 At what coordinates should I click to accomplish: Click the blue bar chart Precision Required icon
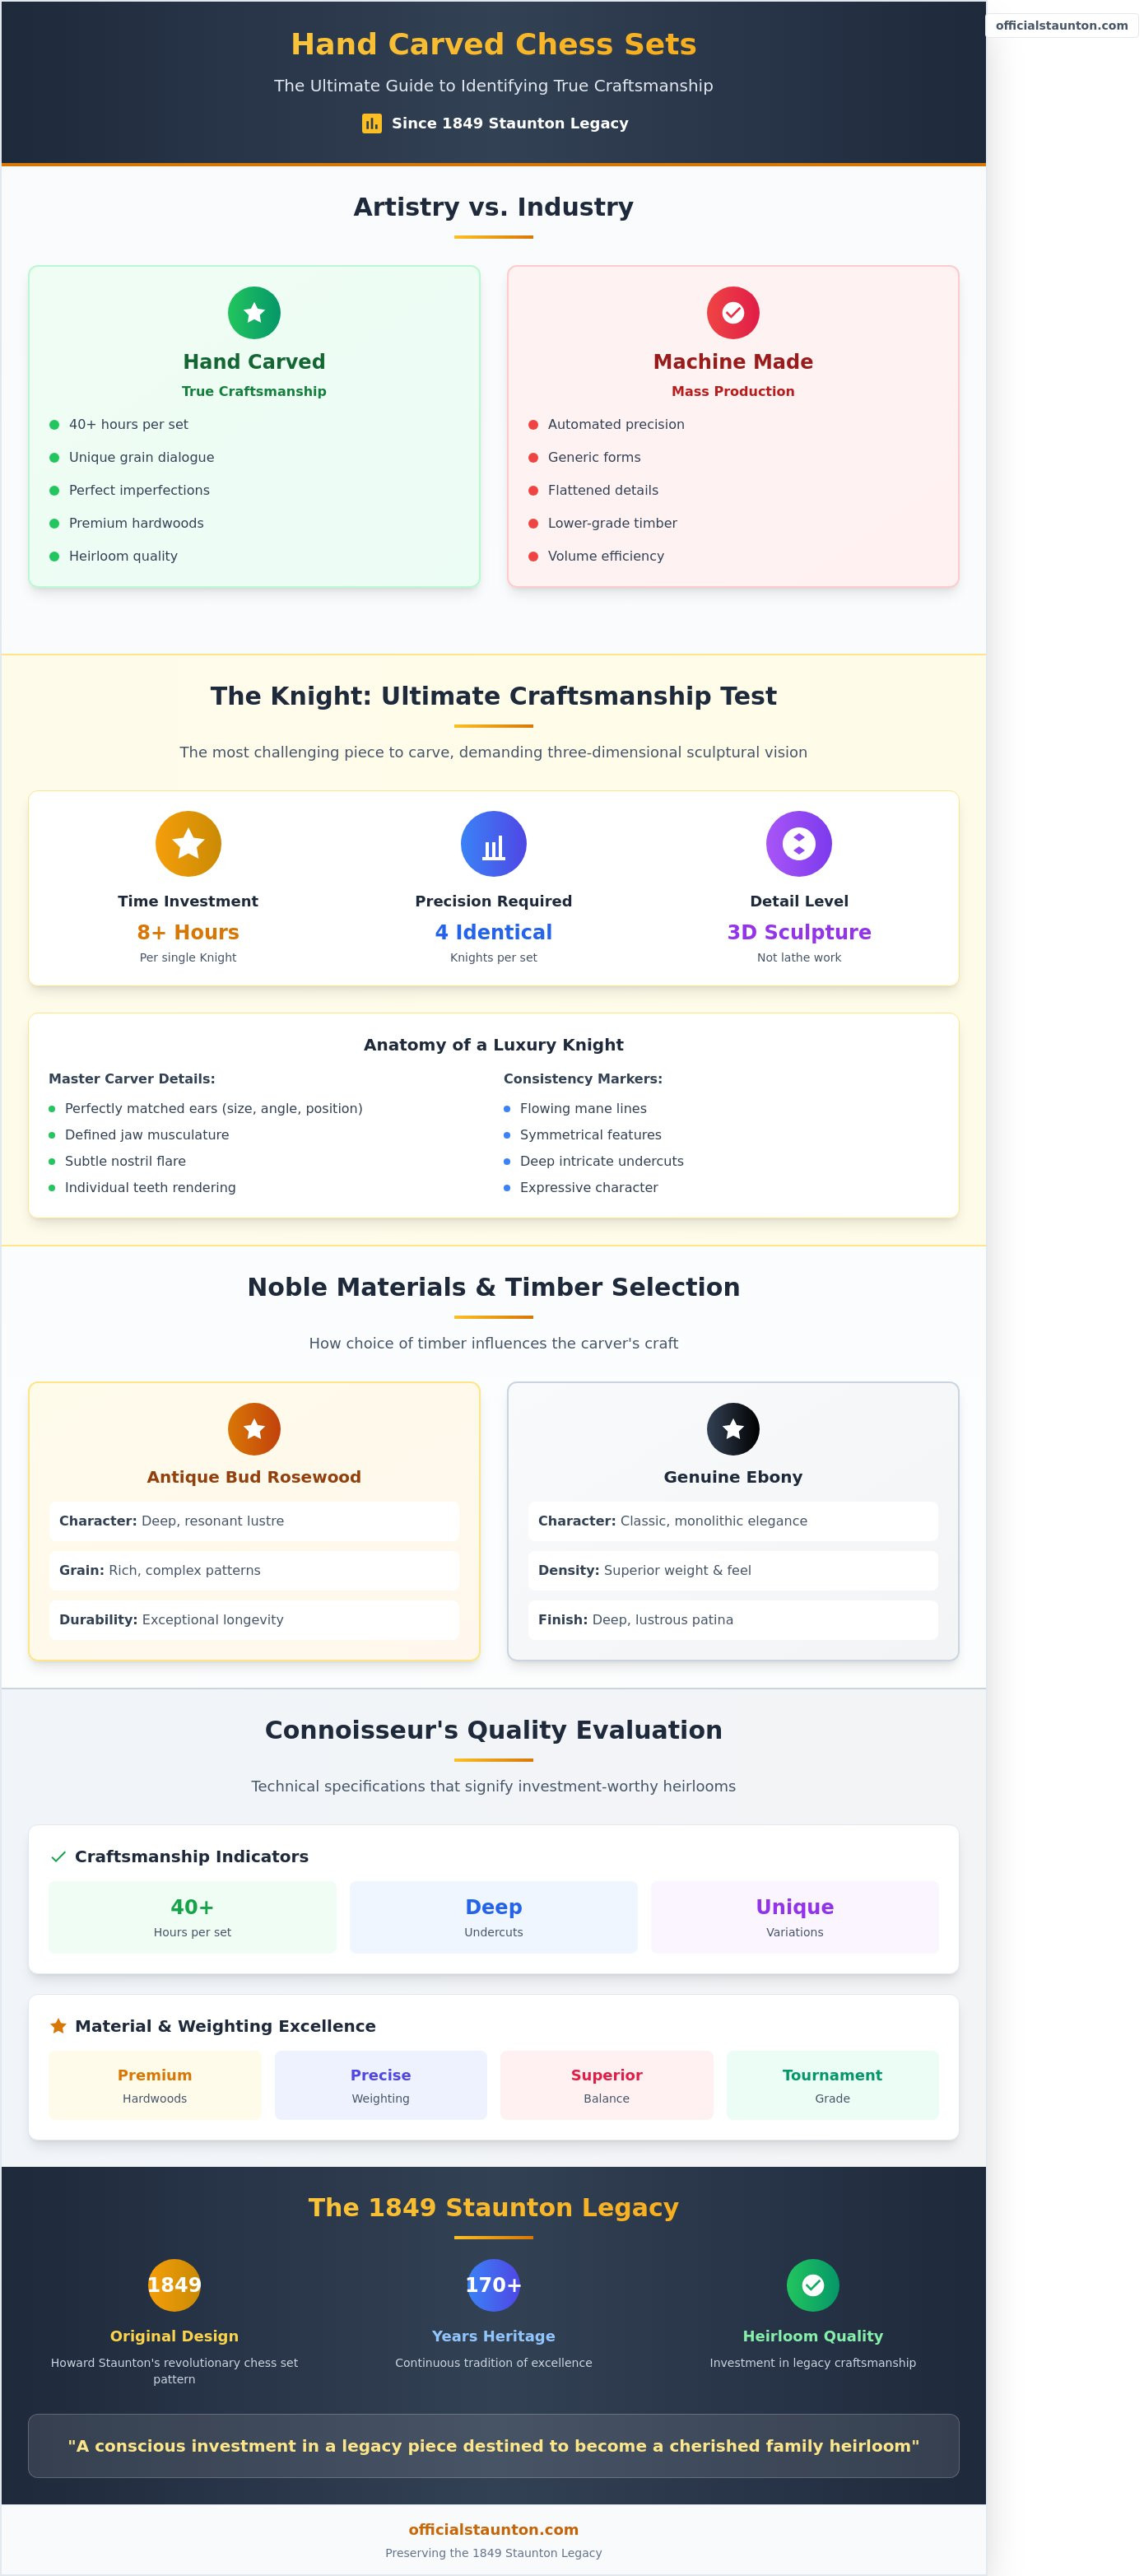coord(493,843)
